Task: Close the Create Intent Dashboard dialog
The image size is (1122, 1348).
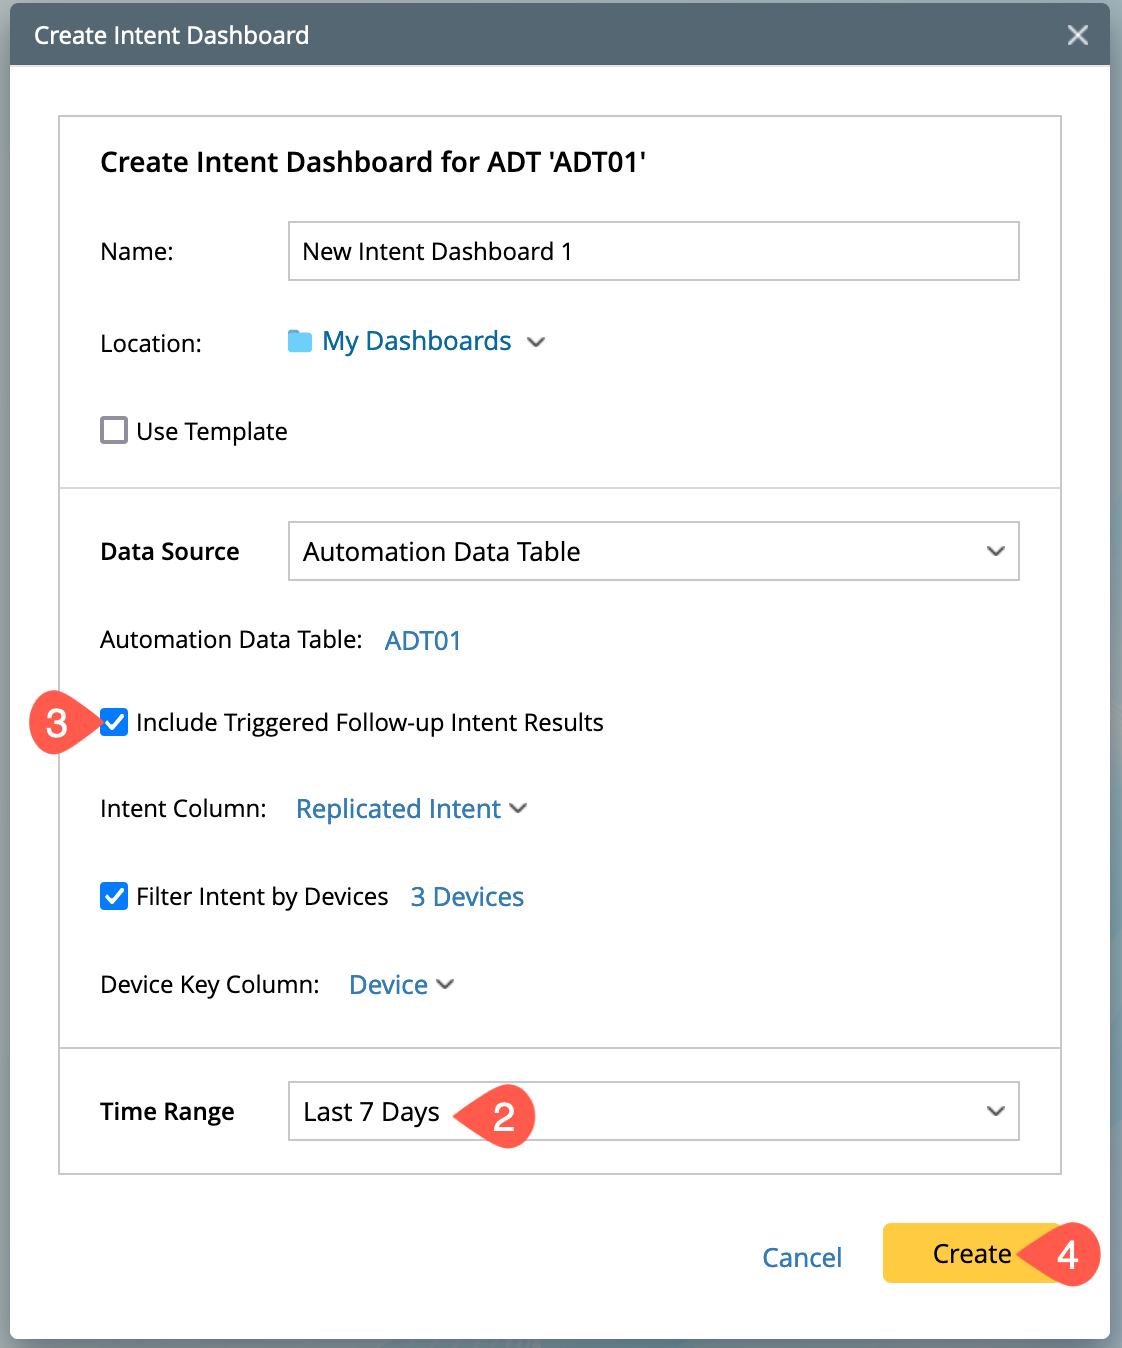Action: 1077,35
